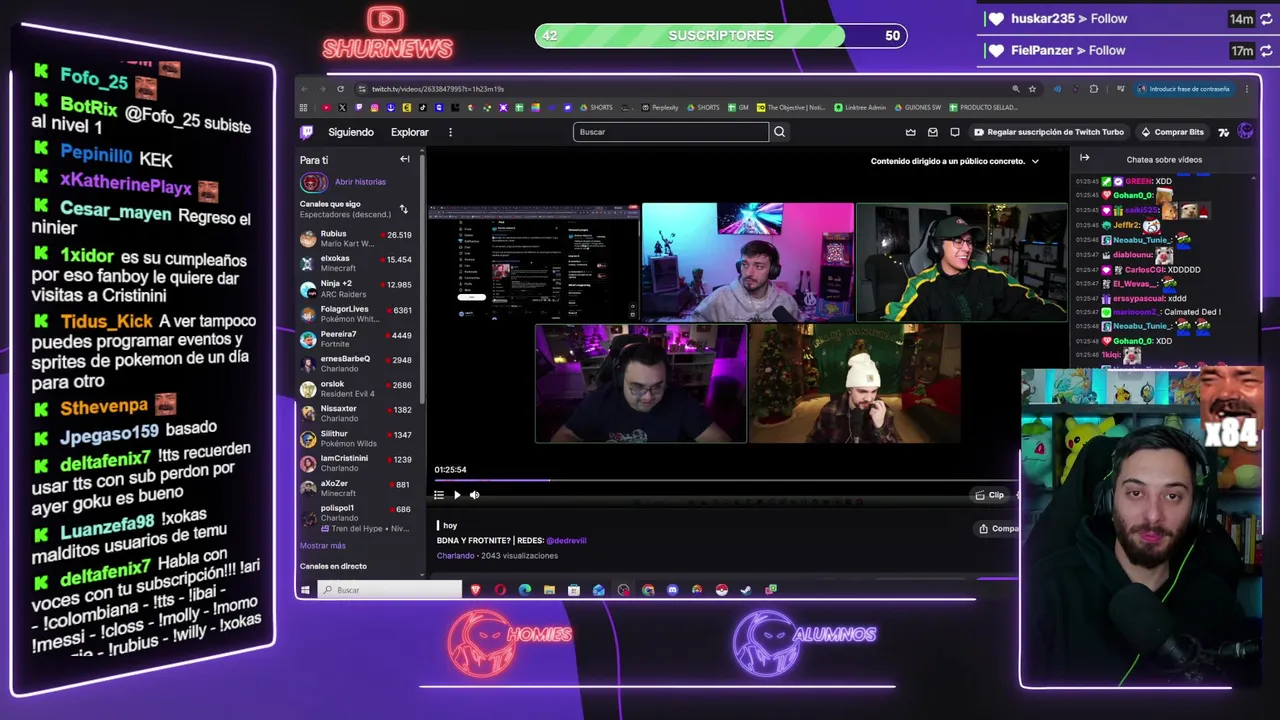The height and width of the screenshot is (720, 1280).
Task: Open video chapters list icon
Action: click(x=438, y=495)
